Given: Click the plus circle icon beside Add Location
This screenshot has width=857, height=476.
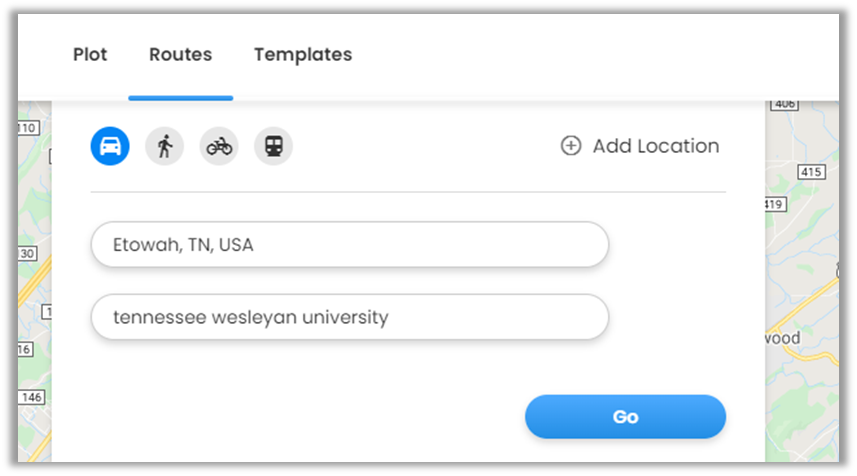Looking at the screenshot, I should click(570, 146).
